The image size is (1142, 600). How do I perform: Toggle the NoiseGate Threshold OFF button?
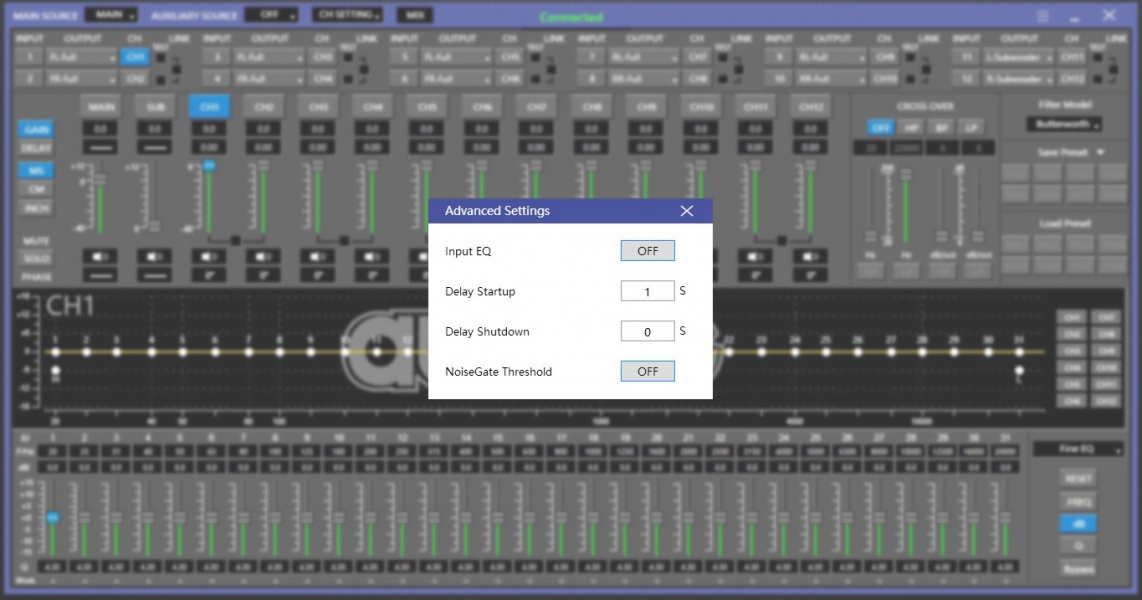coord(647,371)
